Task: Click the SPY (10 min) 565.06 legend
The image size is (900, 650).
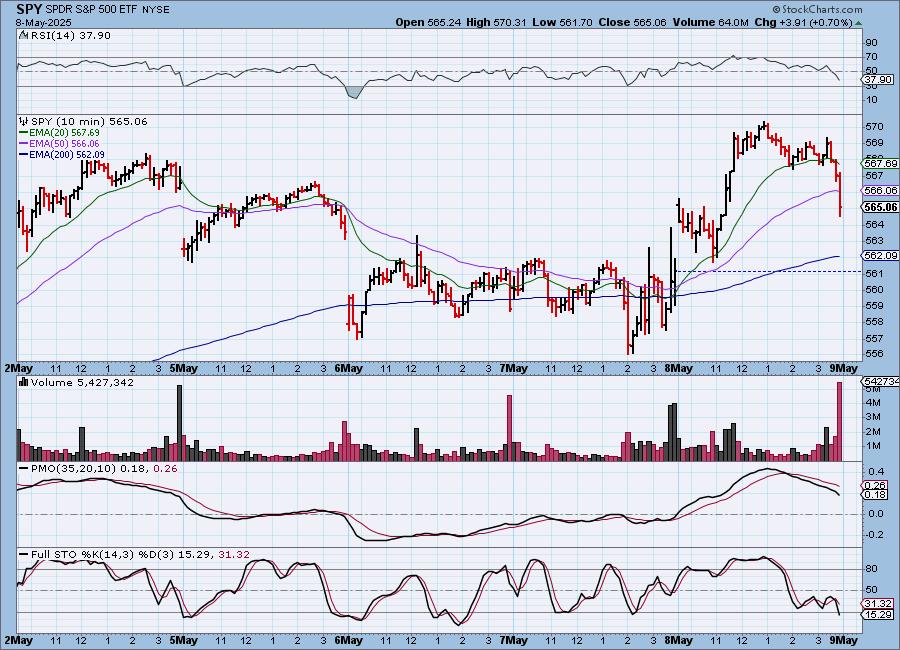Action: (89, 121)
